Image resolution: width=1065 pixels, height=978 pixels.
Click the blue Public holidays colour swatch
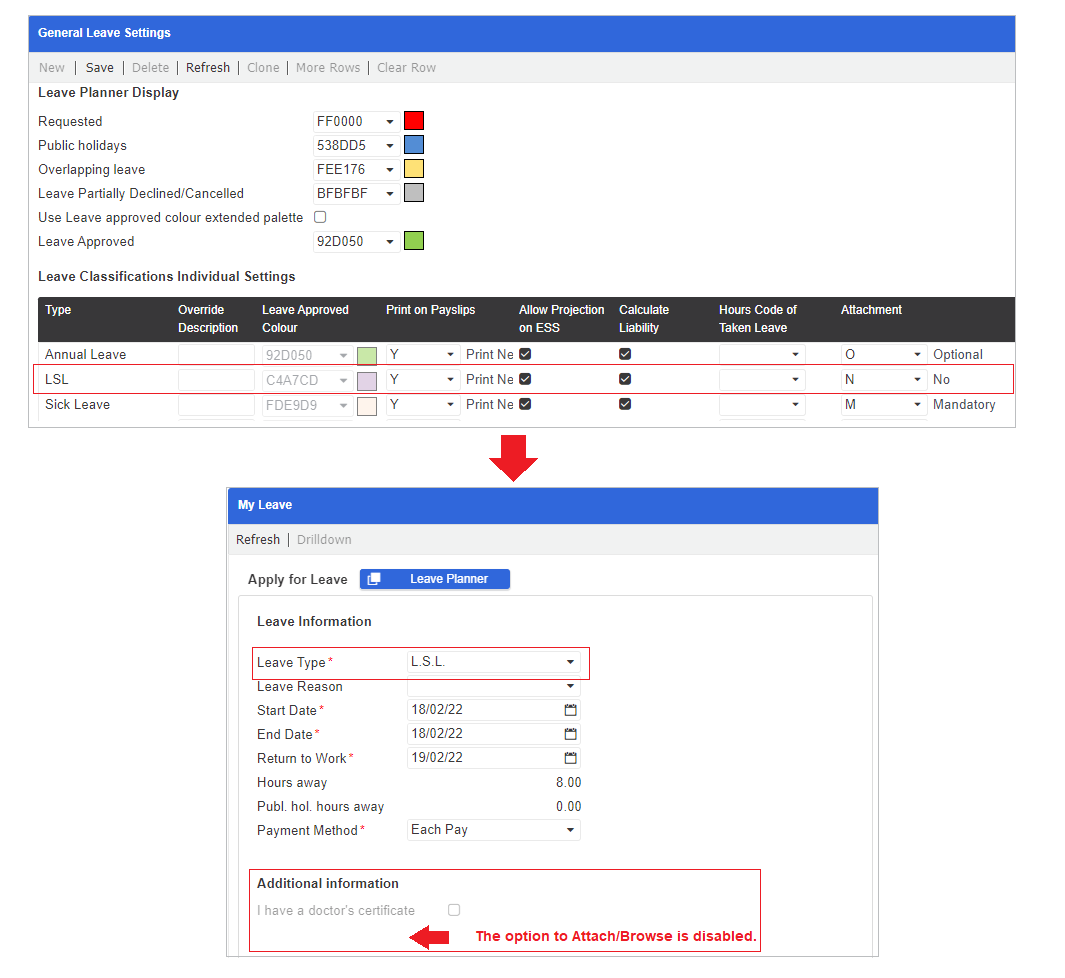pos(414,145)
